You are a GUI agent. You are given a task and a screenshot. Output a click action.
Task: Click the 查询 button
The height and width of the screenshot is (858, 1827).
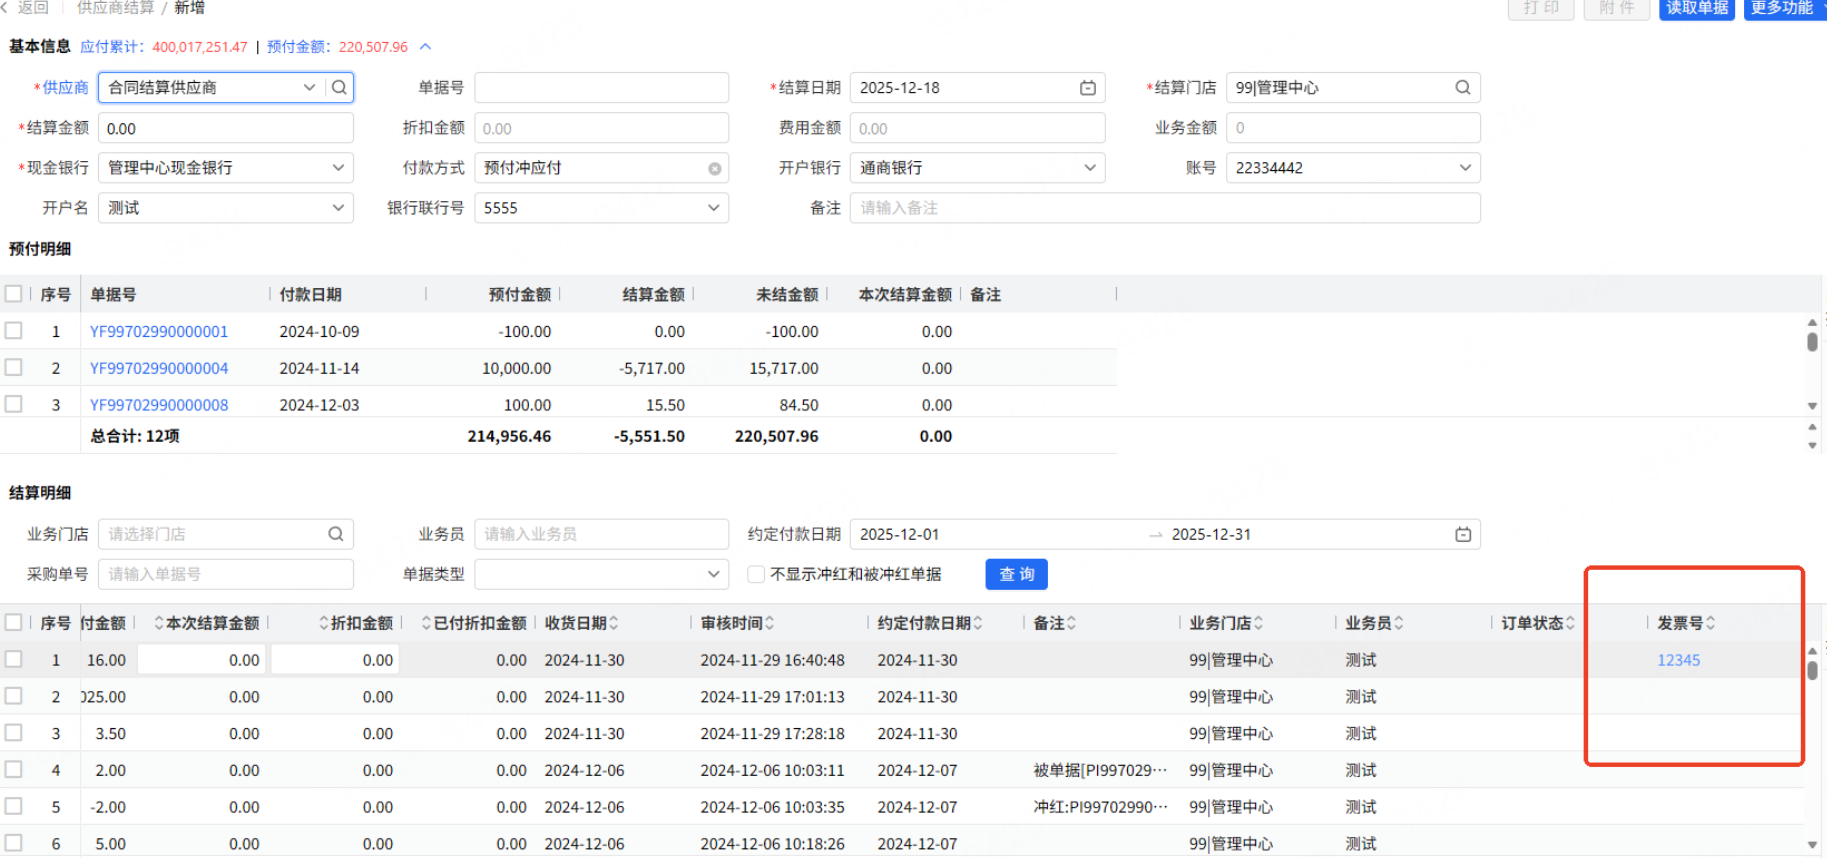(x=1016, y=574)
